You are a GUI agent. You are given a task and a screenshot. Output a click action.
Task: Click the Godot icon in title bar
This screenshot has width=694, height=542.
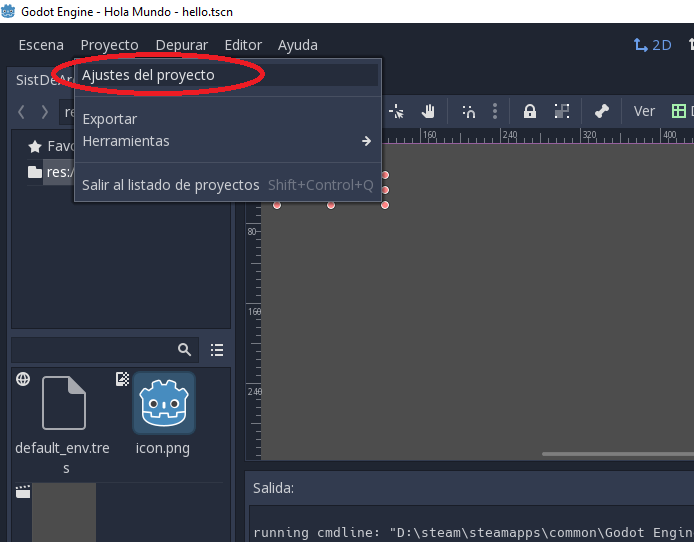coord(8,11)
